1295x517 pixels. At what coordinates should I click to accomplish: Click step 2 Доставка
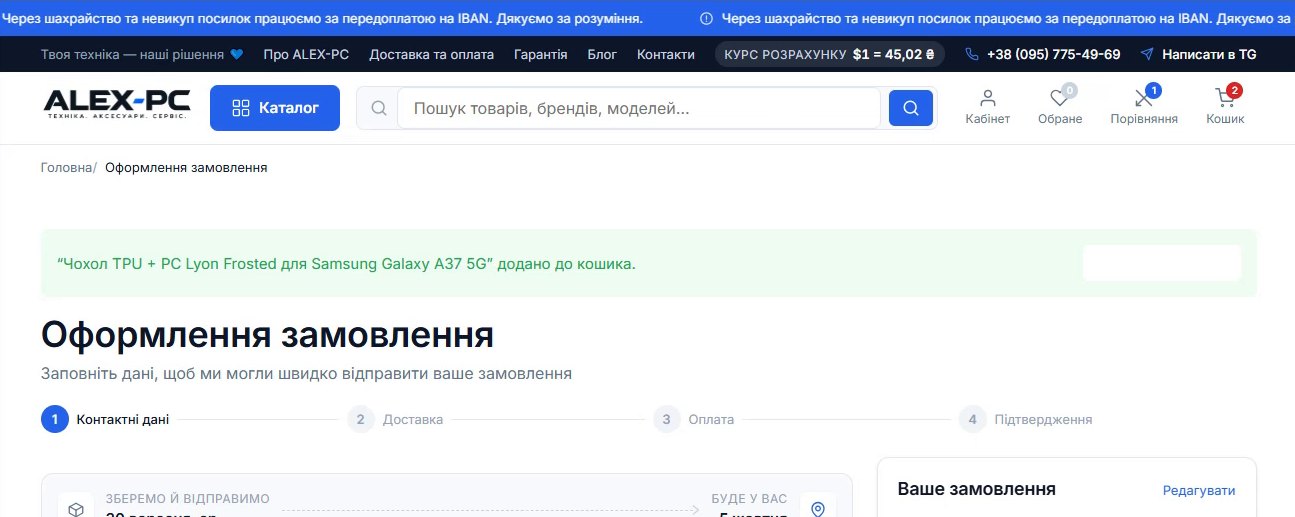395,419
